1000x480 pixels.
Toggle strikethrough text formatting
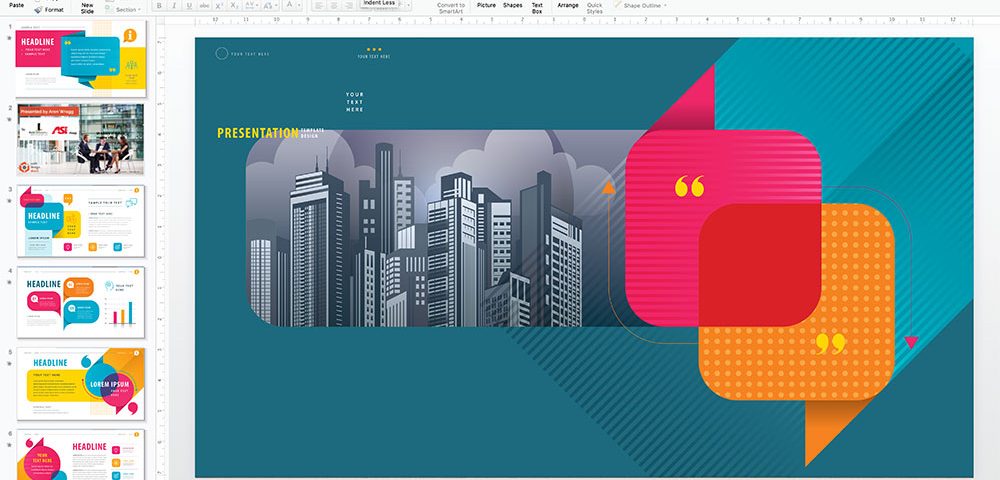pos(203,5)
